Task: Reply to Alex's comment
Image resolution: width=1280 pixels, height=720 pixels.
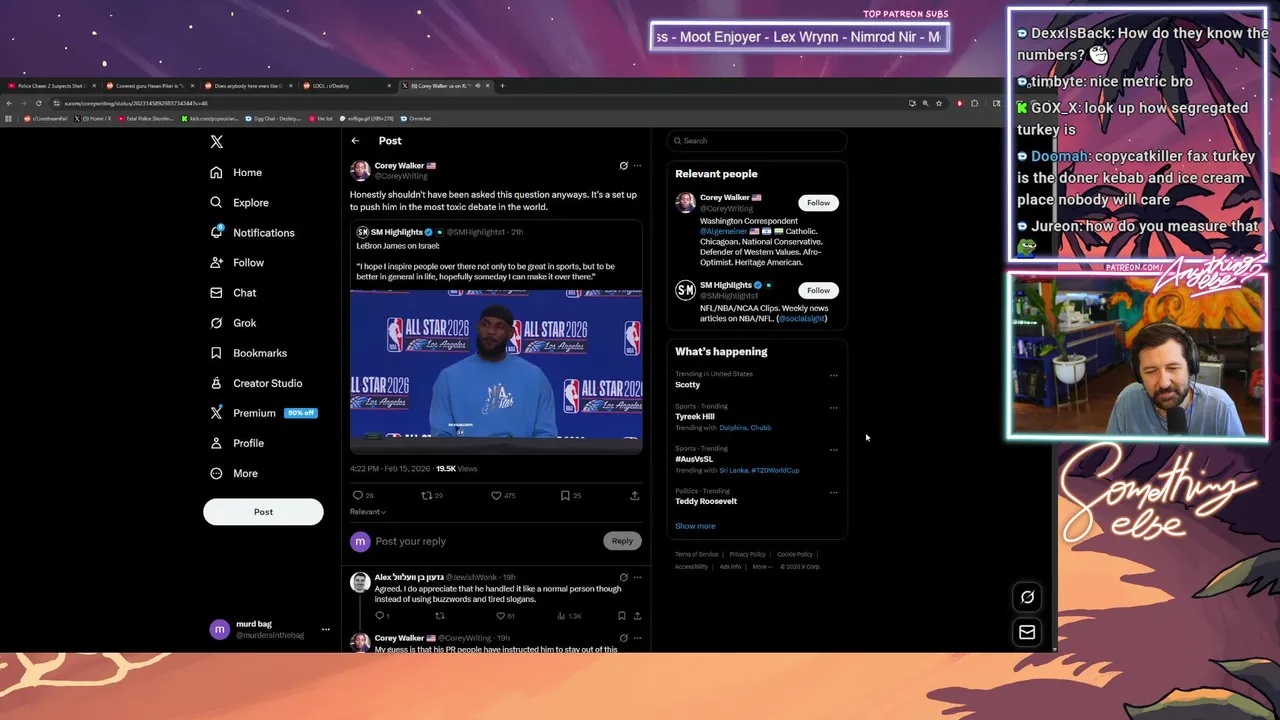Action: coord(381,616)
